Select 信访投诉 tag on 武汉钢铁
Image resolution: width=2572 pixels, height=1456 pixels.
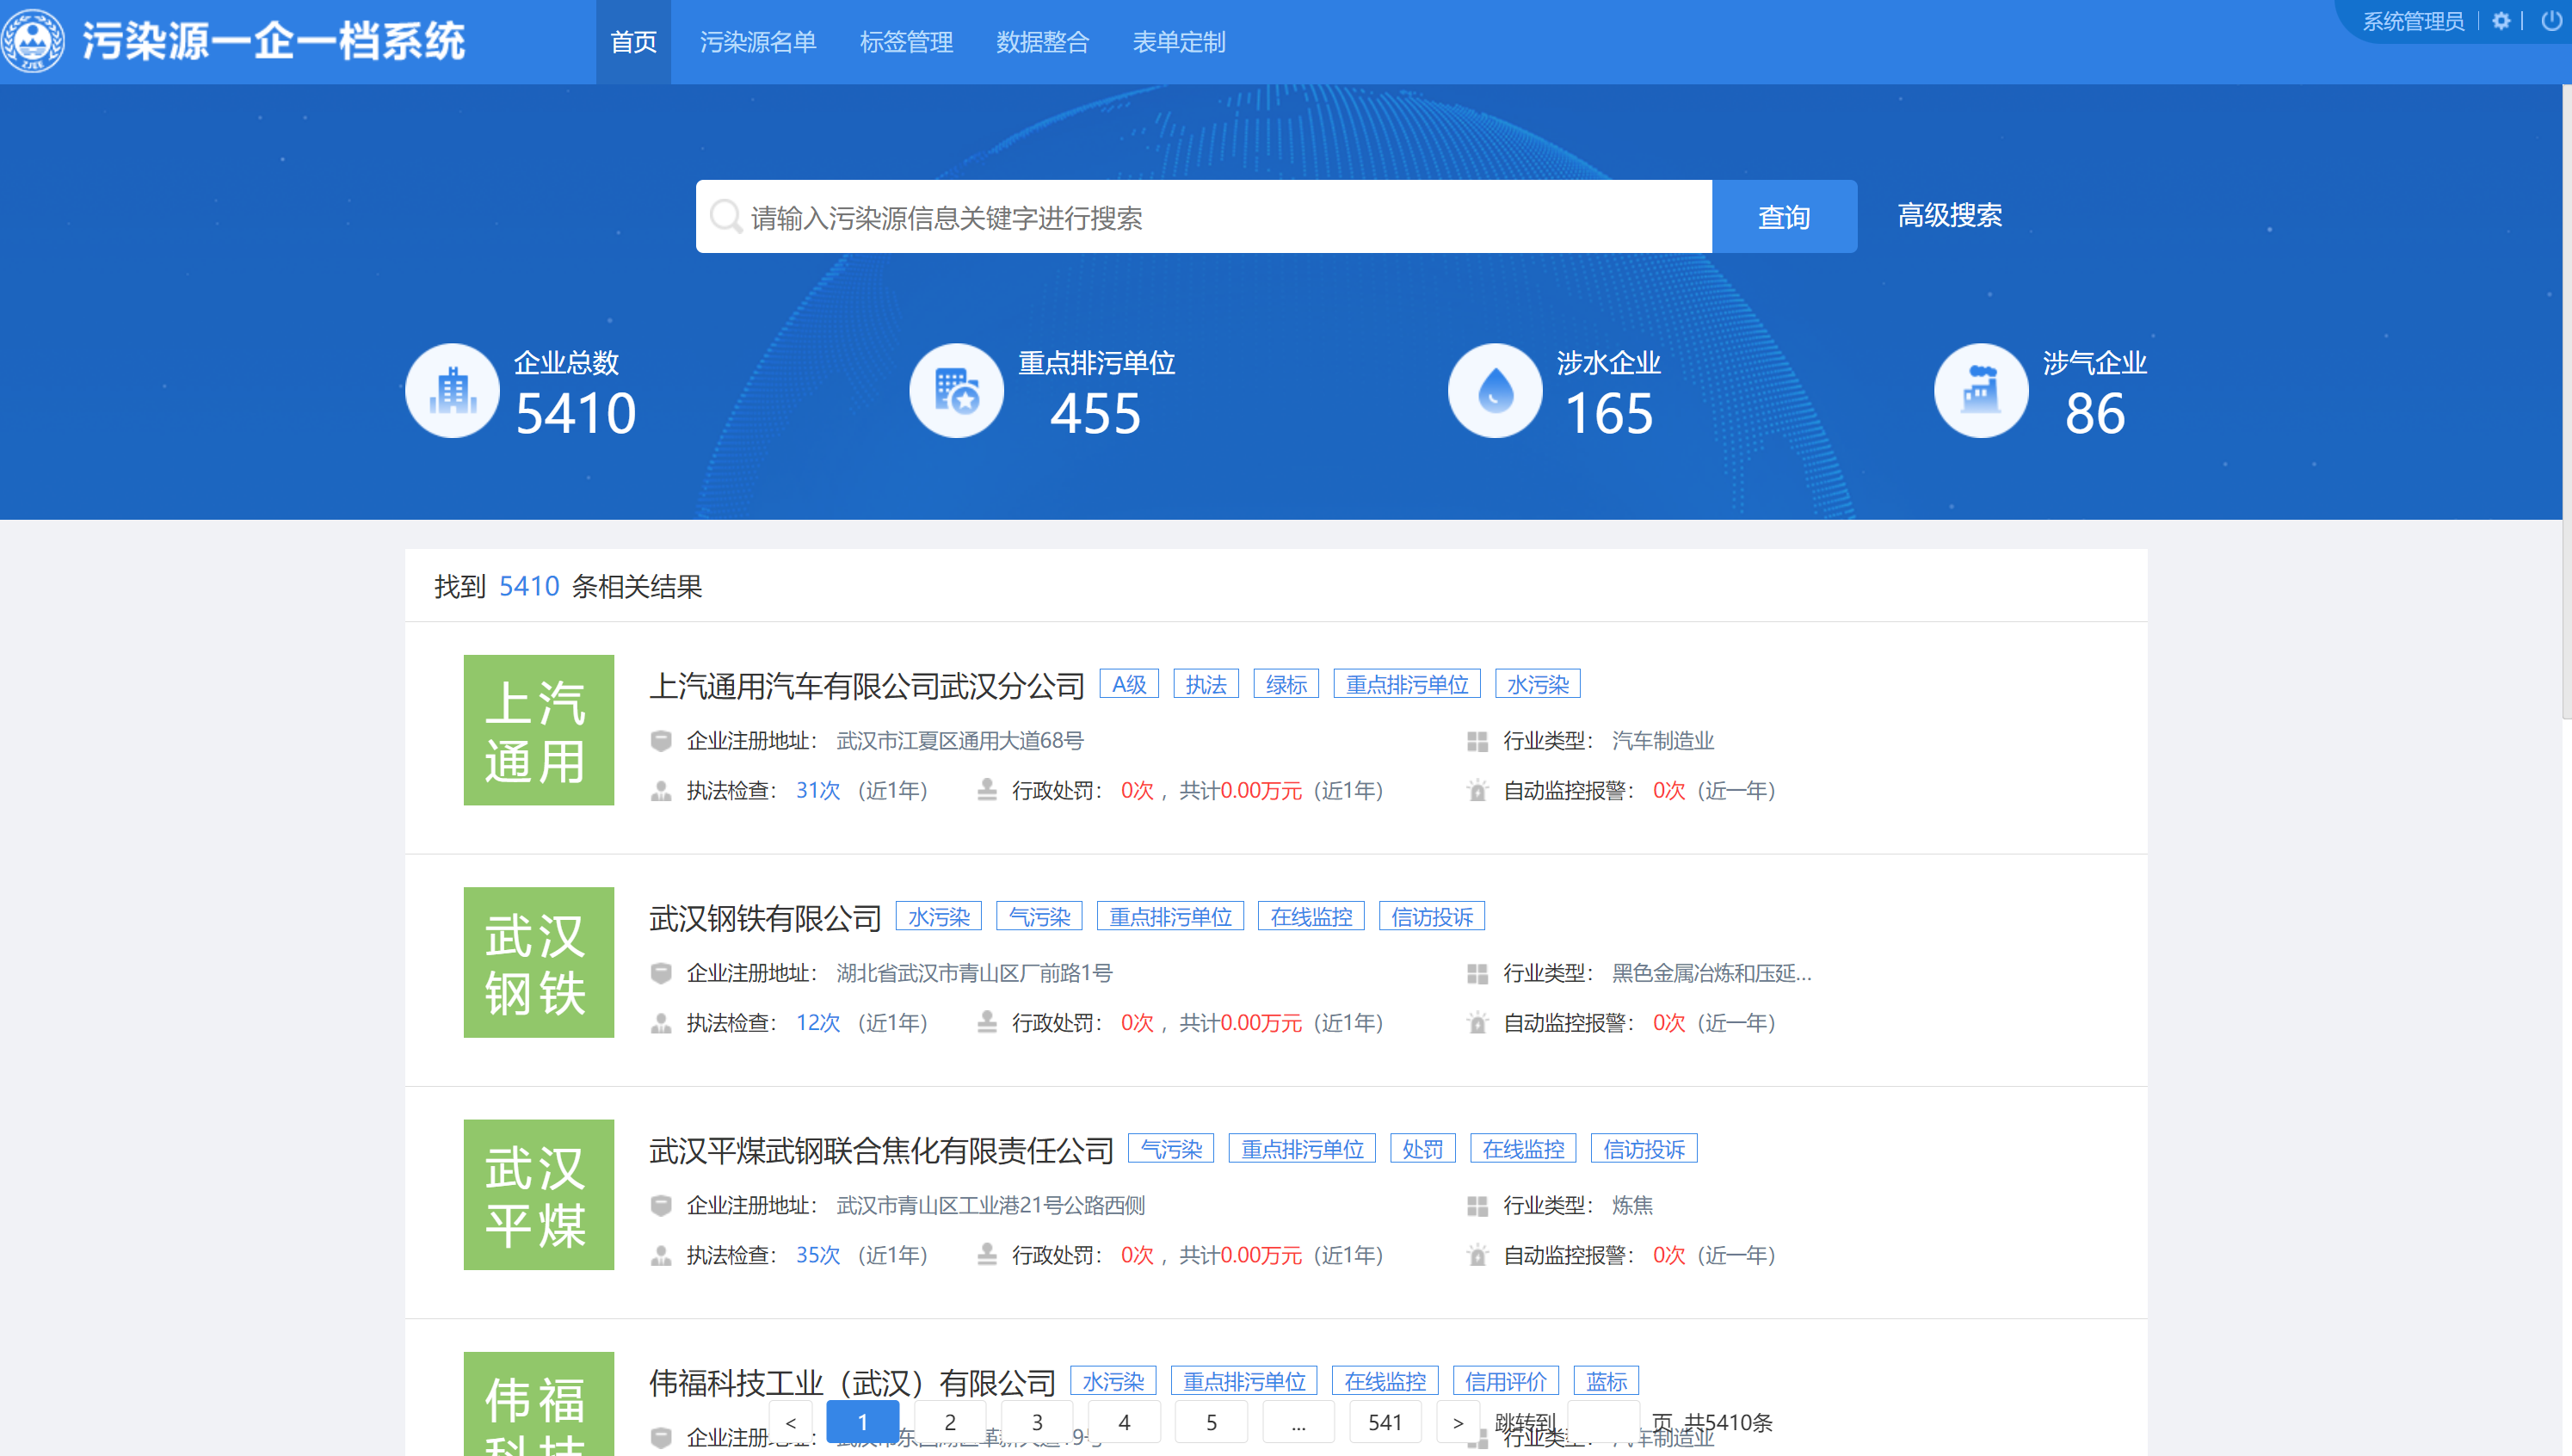click(1432, 916)
